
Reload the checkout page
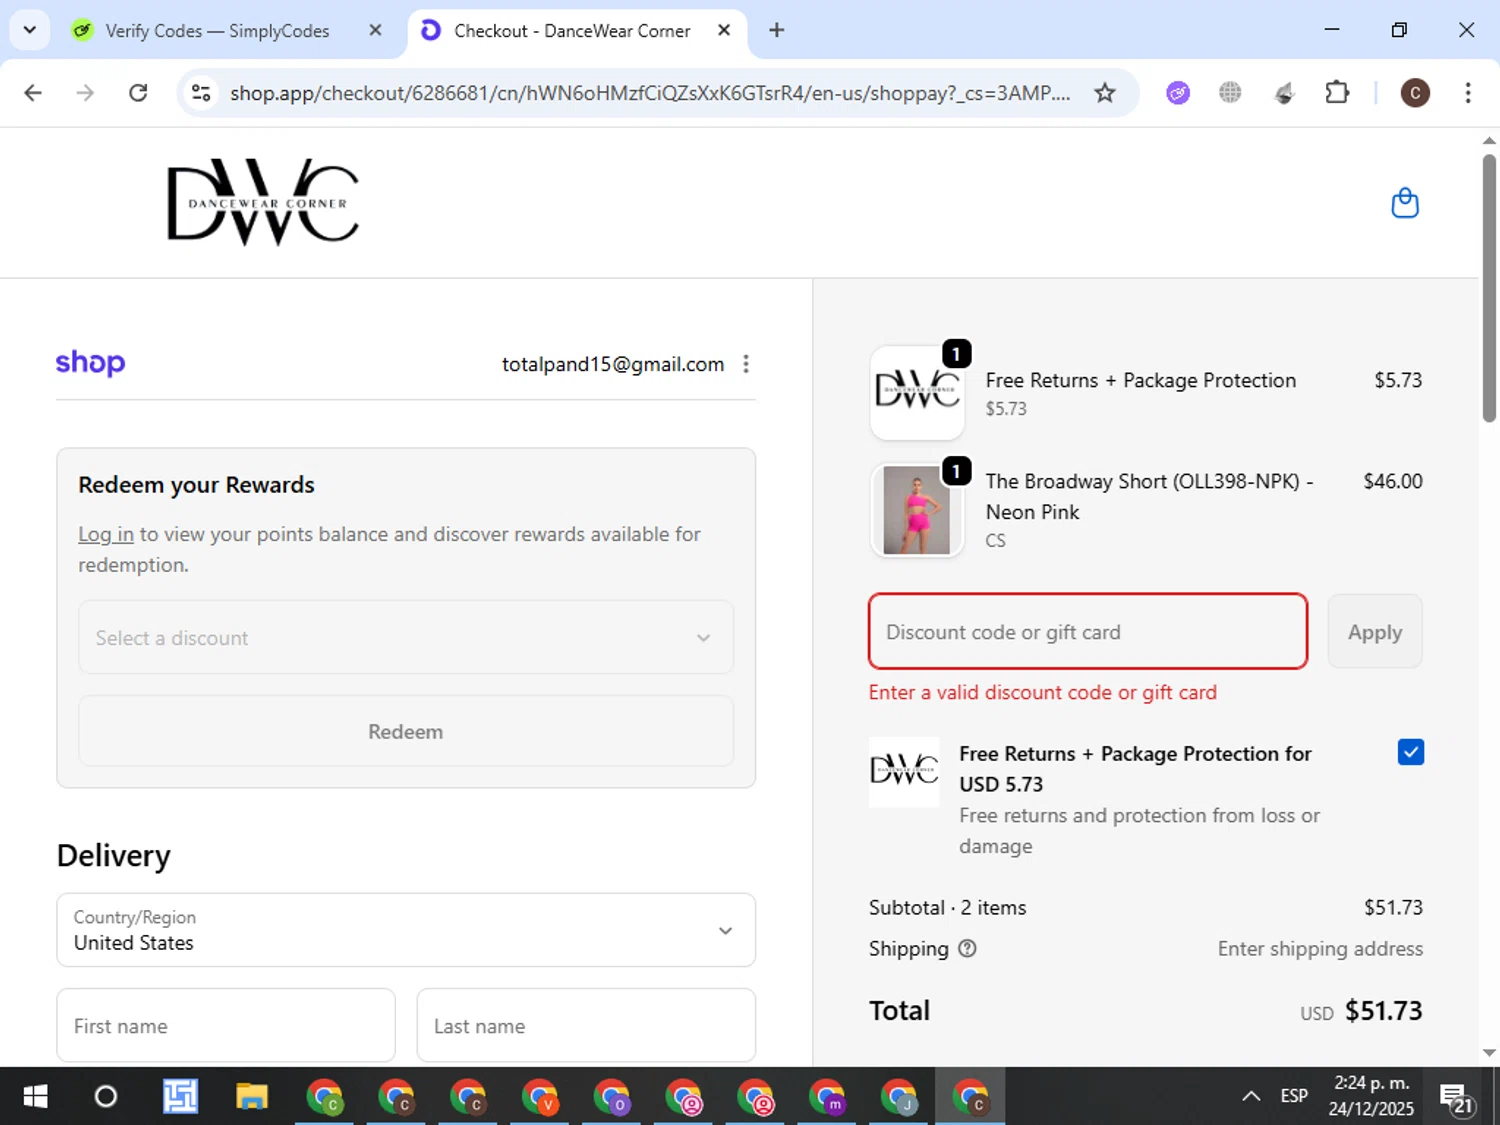pyautogui.click(x=138, y=93)
